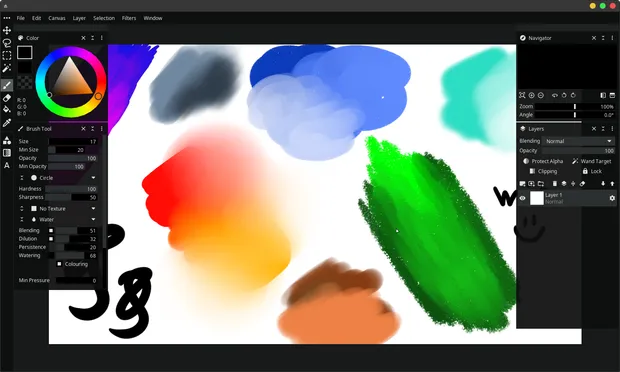Select the Text tool

point(7,166)
